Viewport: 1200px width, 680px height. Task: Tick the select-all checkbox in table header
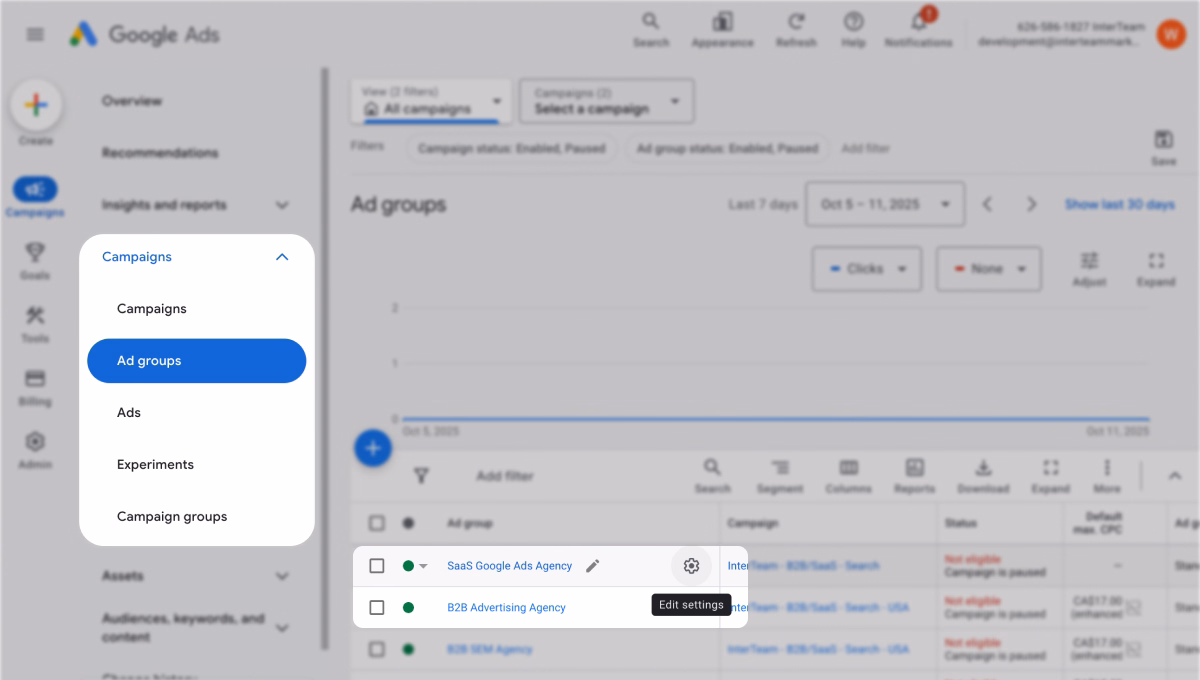click(376, 523)
